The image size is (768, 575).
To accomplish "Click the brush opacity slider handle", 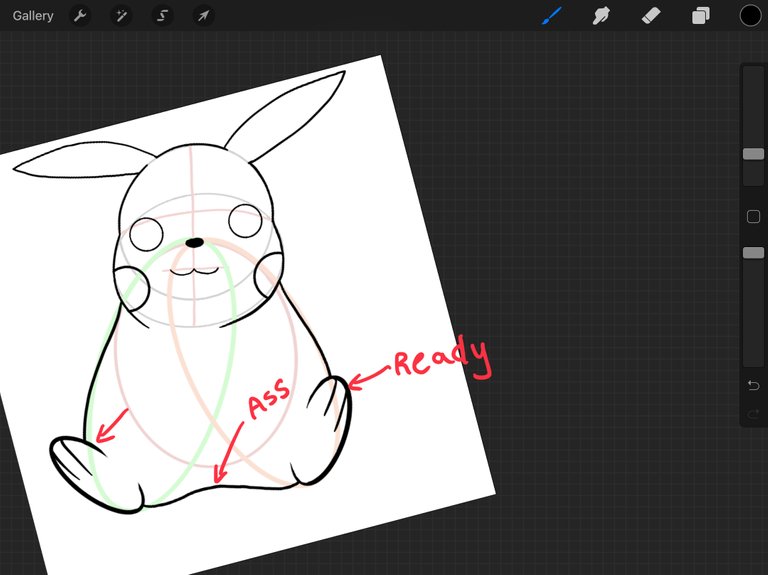I will click(x=753, y=253).
